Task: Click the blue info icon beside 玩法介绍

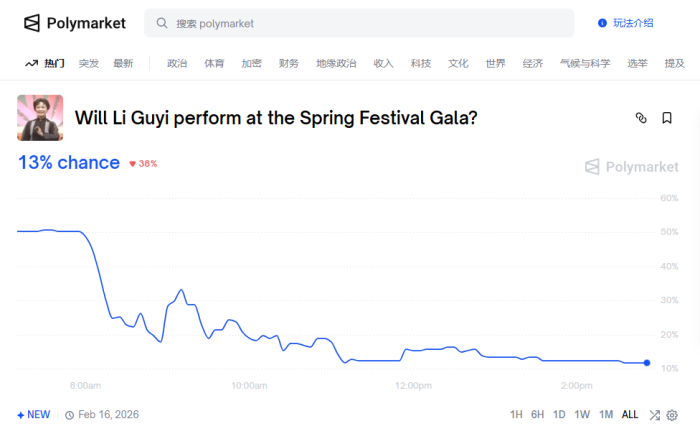Action: [x=602, y=22]
